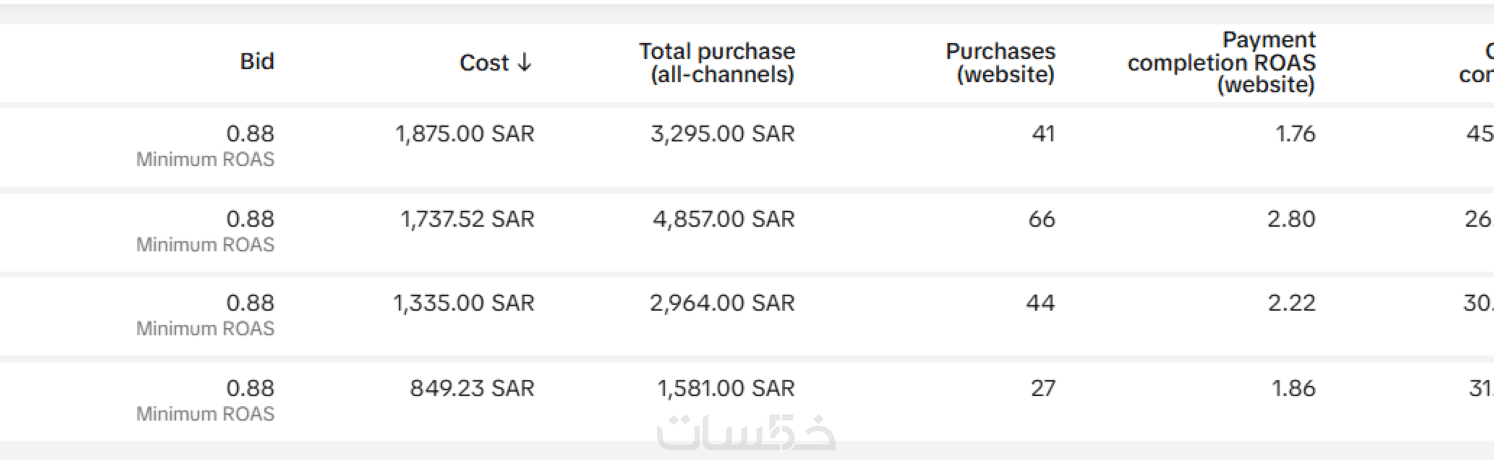1494x460 pixels.
Task: Select the 4,857.00 SAR total purchase cell
Action: pos(724,219)
